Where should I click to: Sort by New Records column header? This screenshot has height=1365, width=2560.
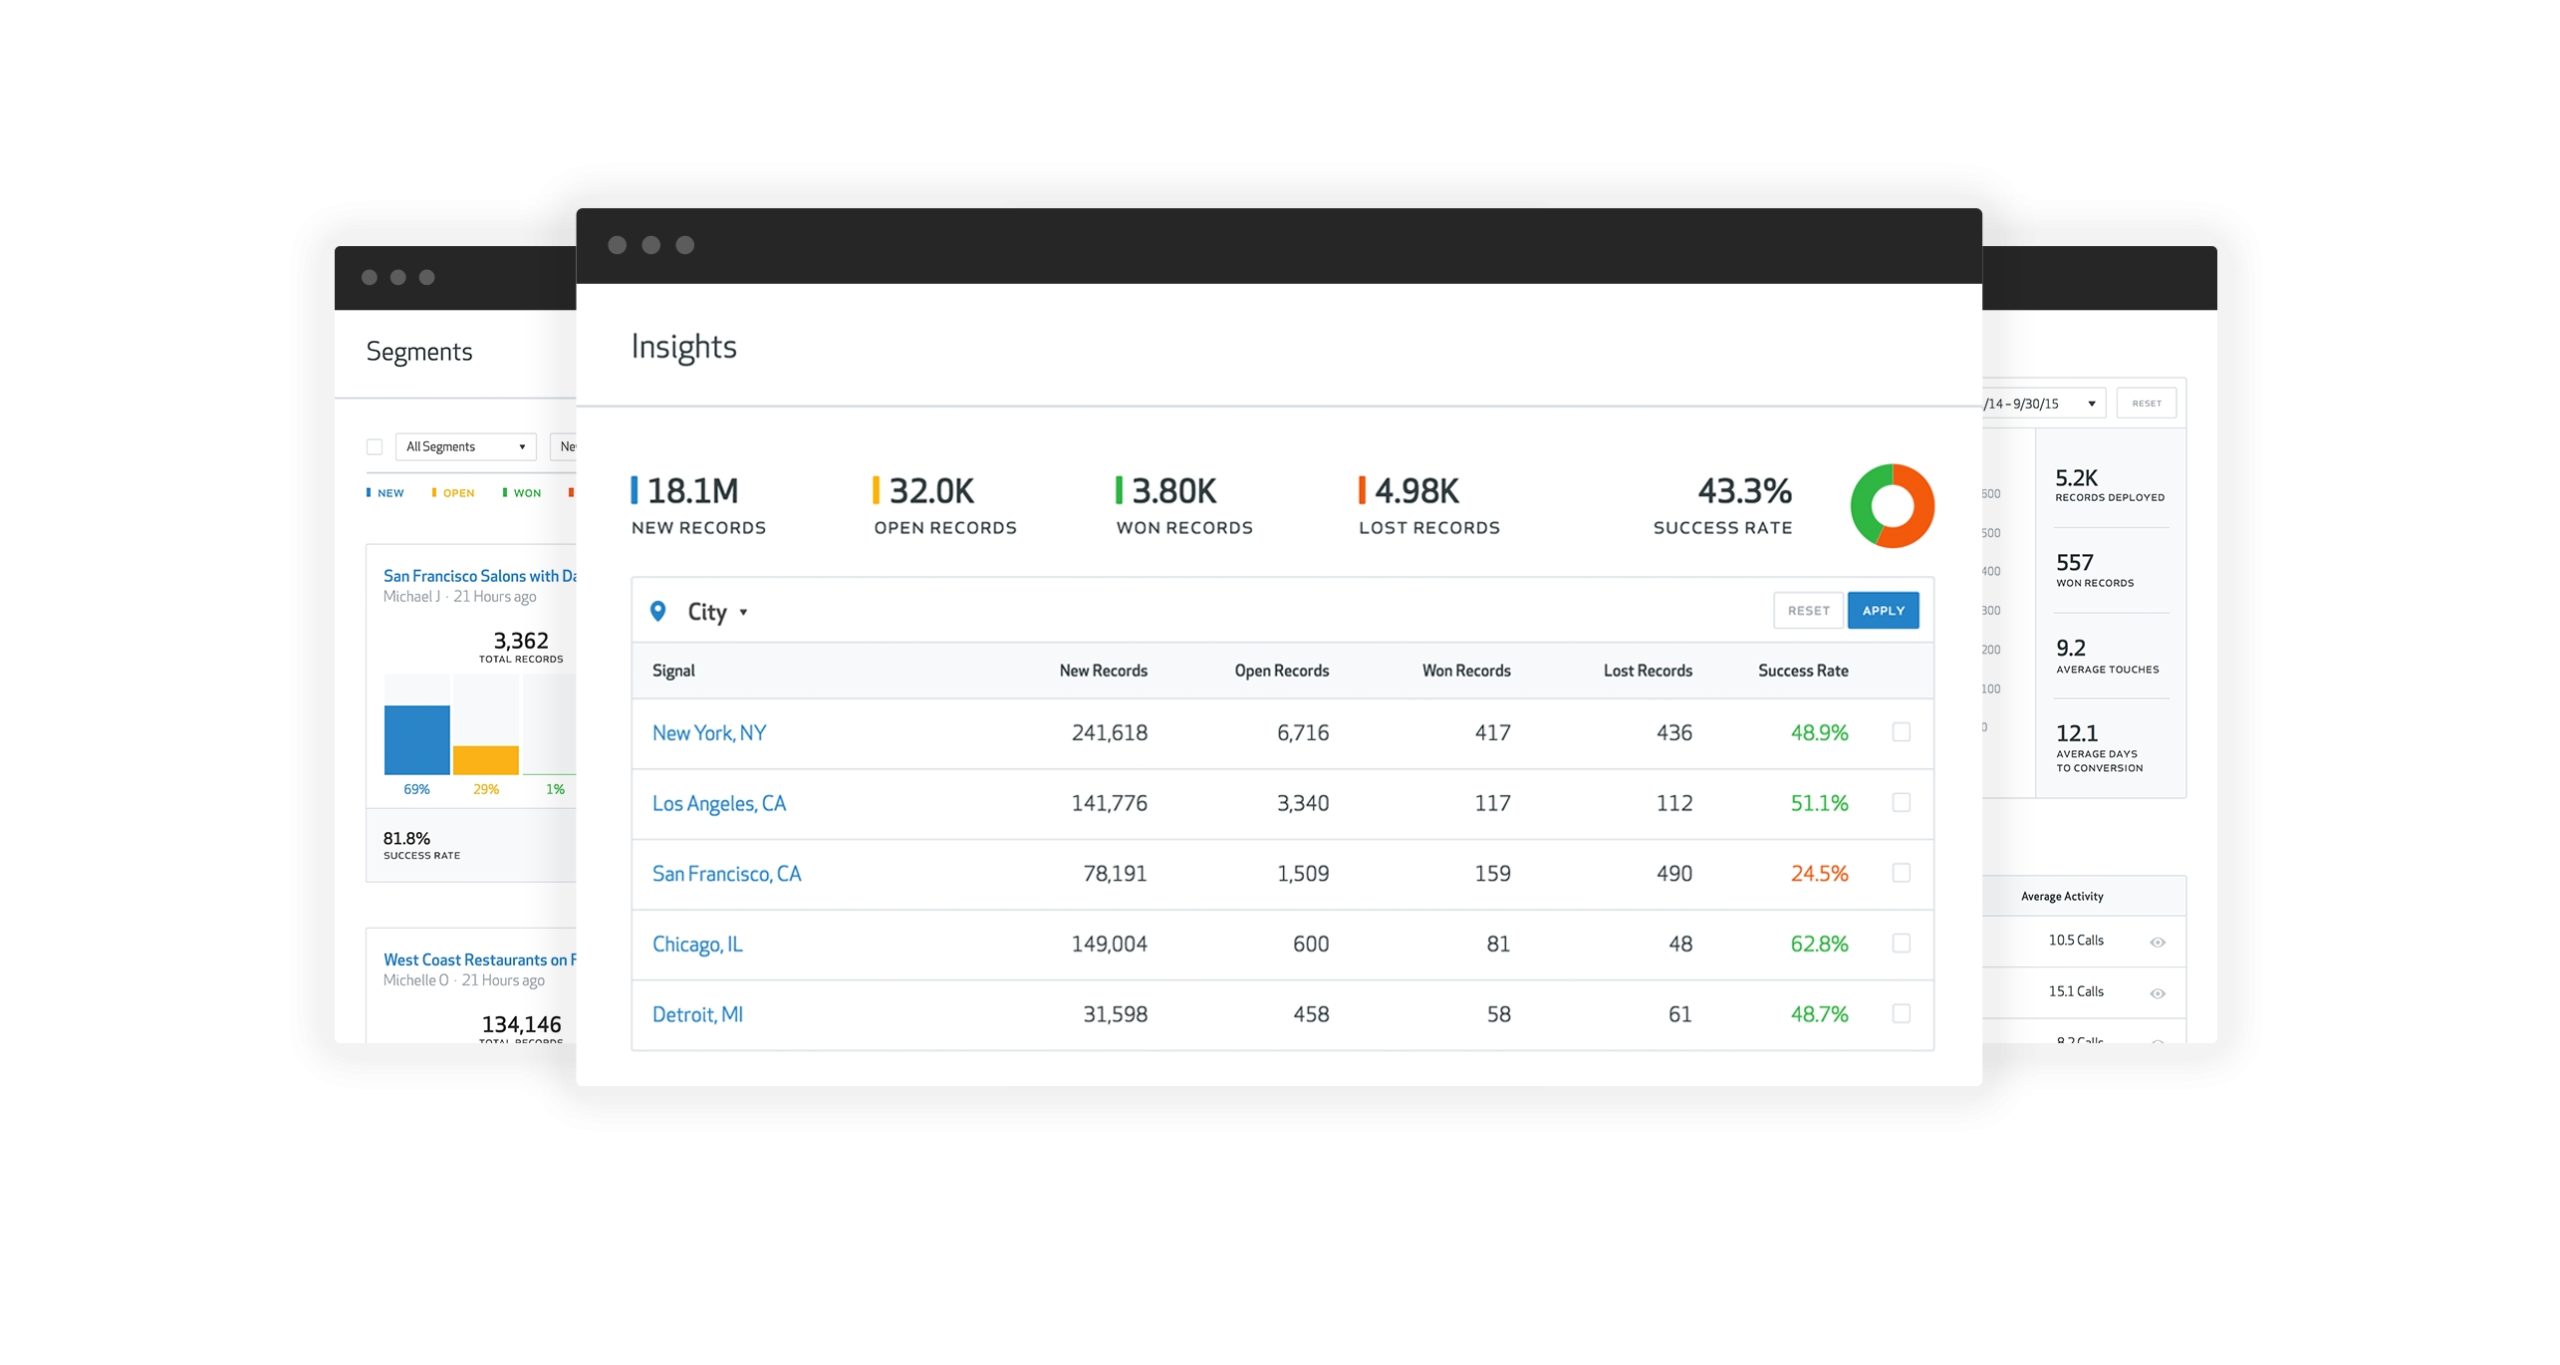pyautogui.click(x=1102, y=670)
